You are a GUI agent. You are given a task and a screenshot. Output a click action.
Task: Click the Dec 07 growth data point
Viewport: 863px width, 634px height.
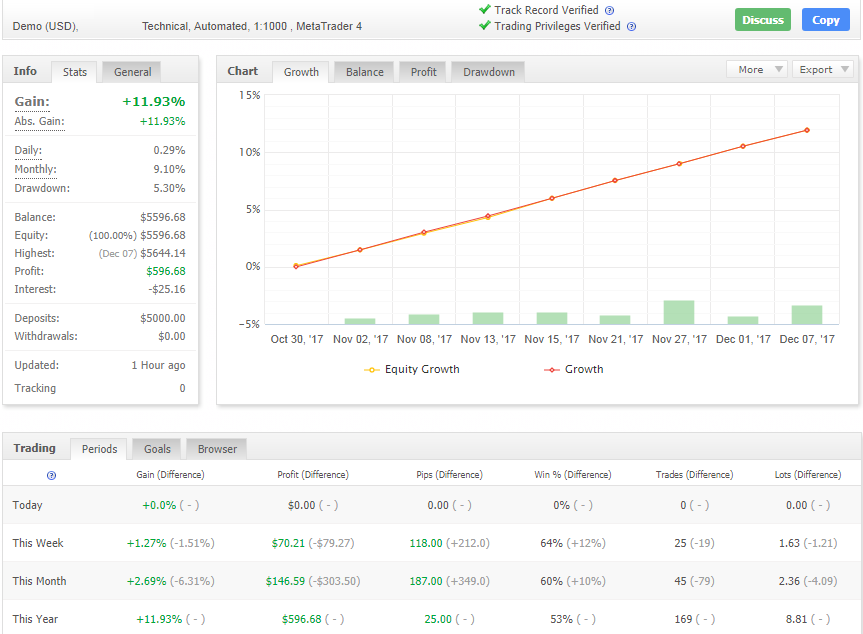pos(806,130)
